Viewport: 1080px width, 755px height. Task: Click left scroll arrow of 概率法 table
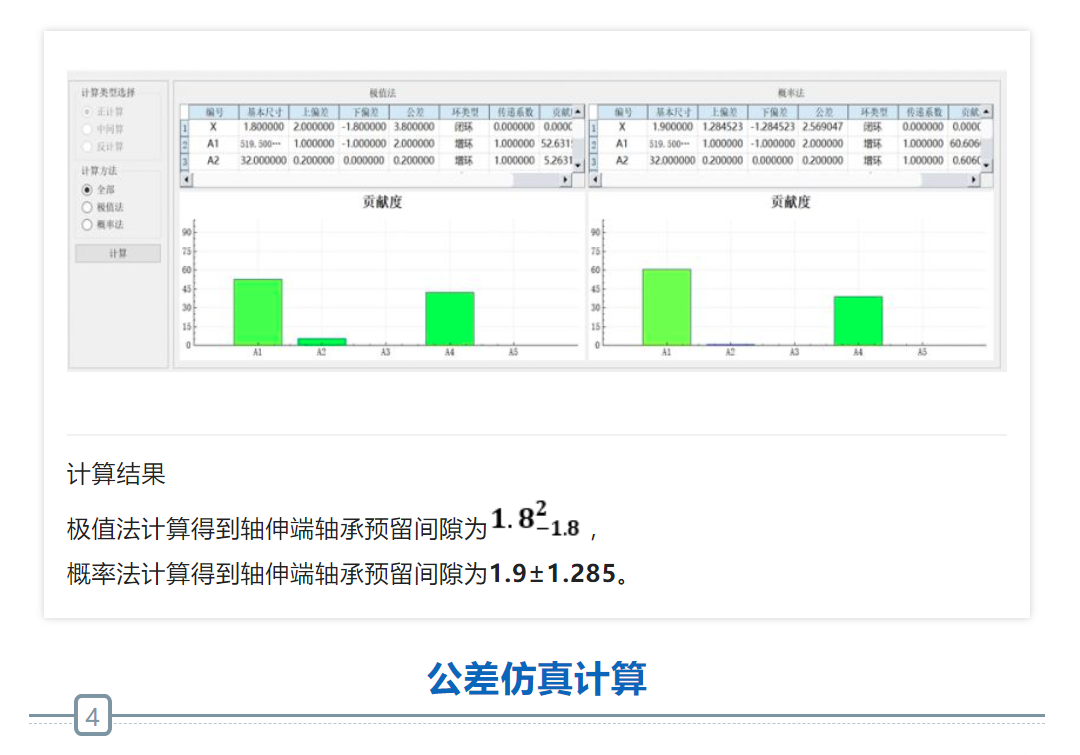tap(596, 180)
